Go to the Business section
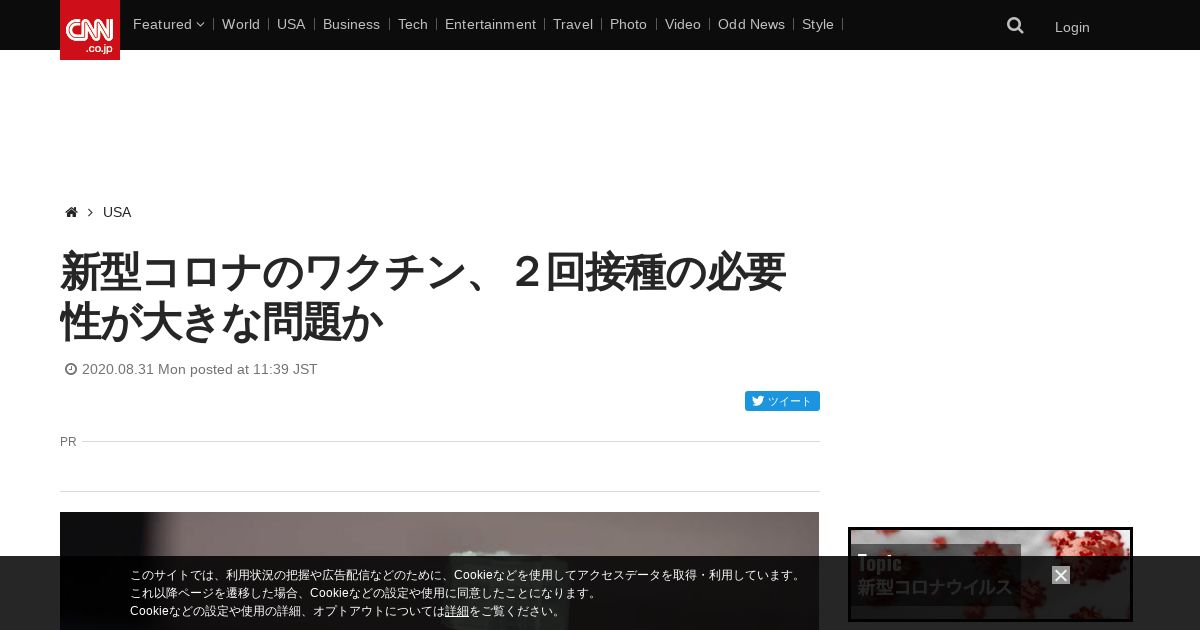 tap(351, 24)
